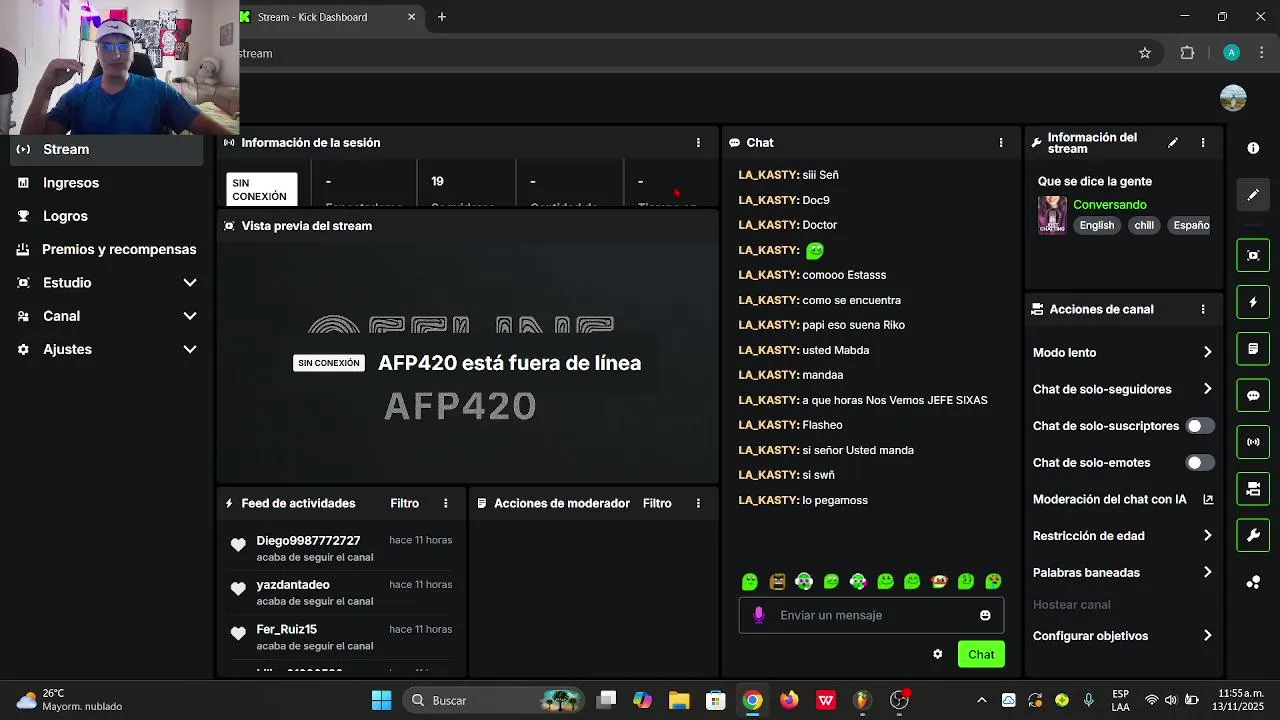Open Chrome extensions puzzle icon
The image size is (1280, 720).
(x=1187, y=53)
